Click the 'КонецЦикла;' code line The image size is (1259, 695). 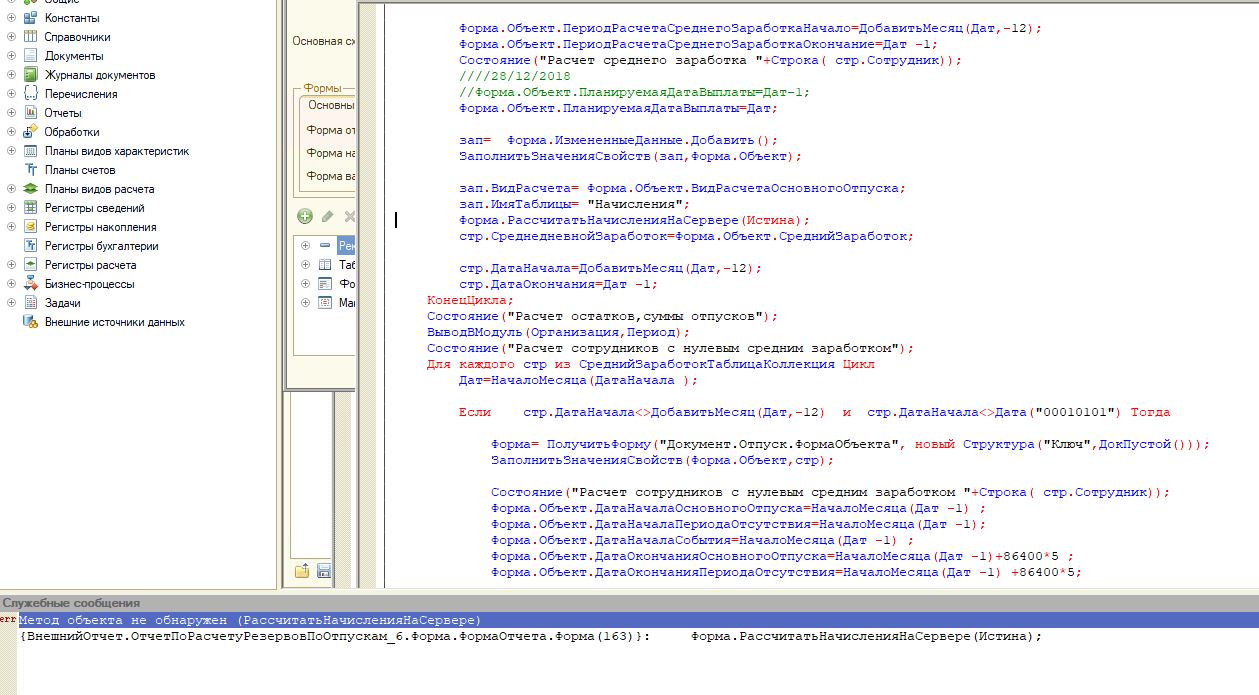tap(471, 300)
